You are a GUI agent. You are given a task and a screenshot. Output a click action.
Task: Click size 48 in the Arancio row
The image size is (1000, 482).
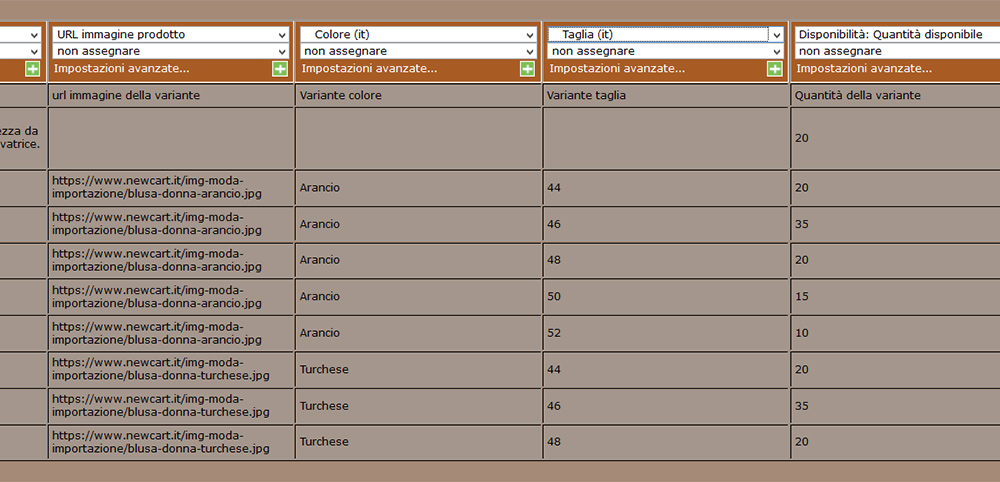pos(554,260)
